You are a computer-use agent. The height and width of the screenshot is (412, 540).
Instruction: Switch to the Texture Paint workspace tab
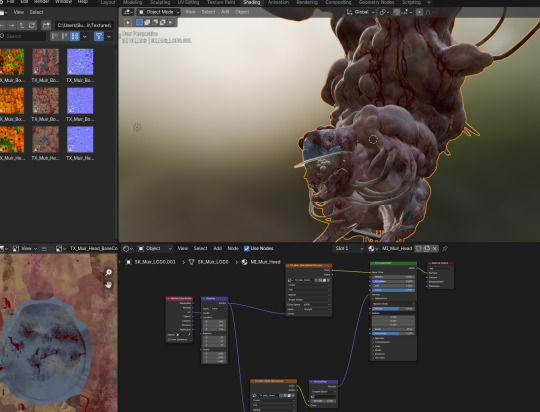coord(221,2)
